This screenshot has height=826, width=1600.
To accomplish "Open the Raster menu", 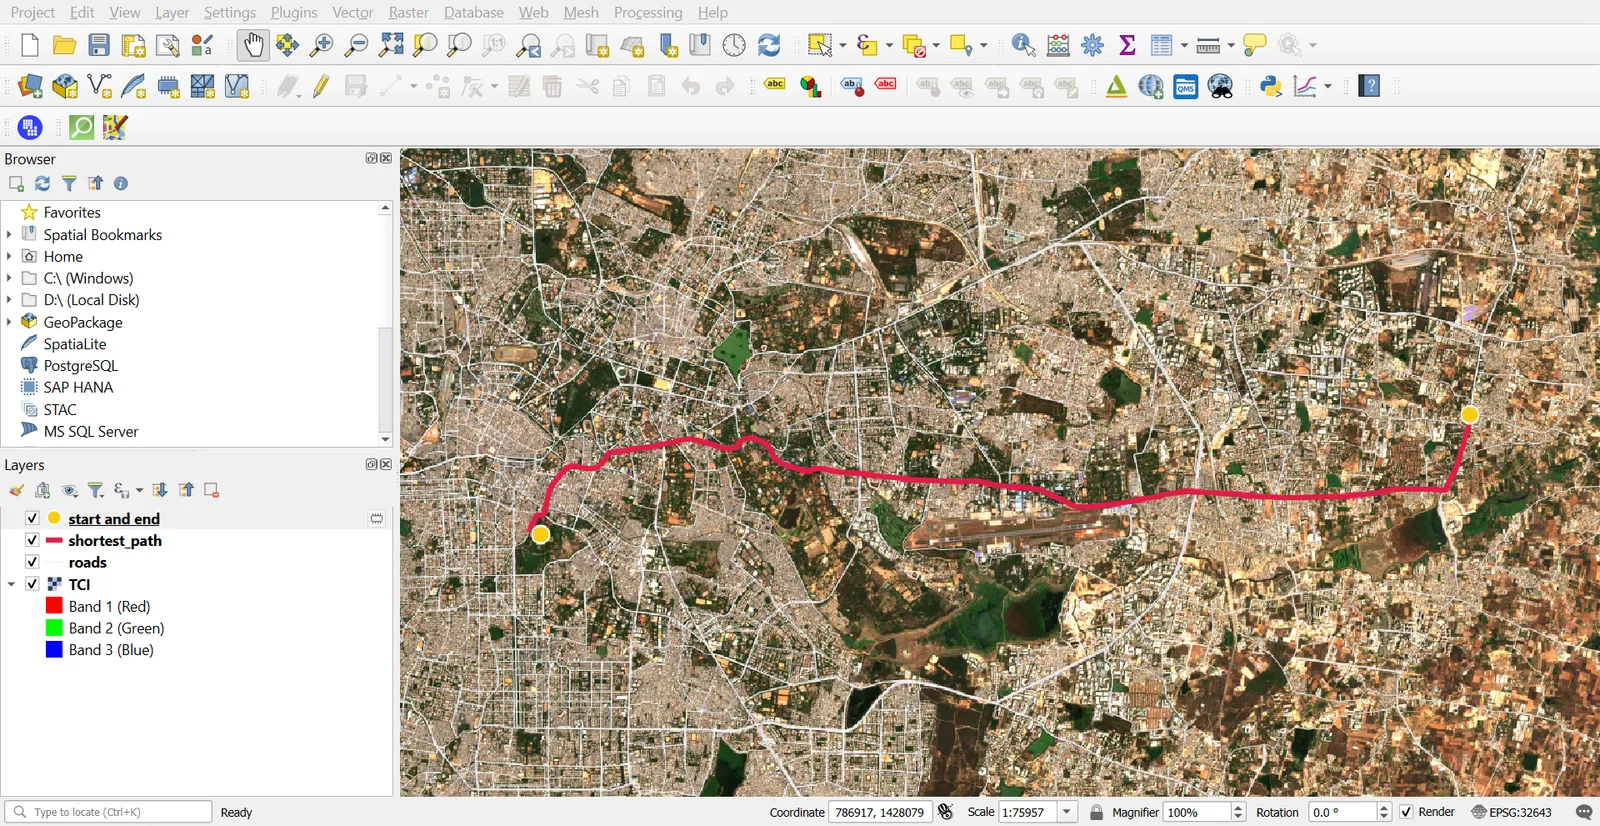I will coord(408,12).
